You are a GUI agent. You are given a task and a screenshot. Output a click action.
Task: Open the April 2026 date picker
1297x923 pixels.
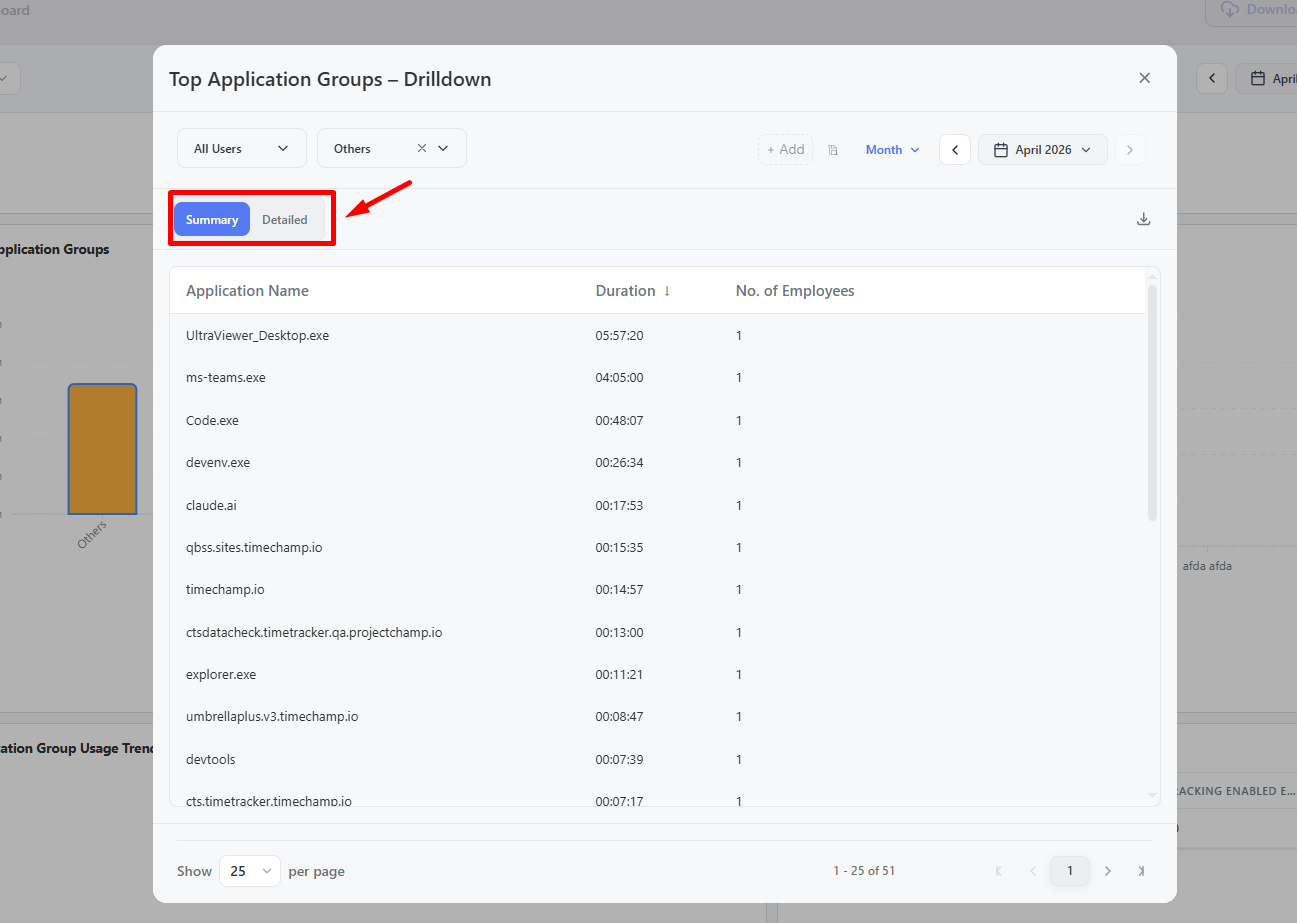(1042, 150)
